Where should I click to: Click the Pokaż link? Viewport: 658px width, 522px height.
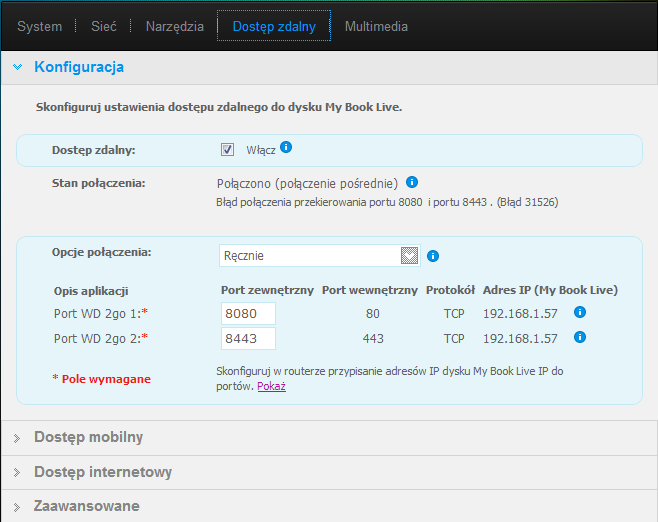272,386
